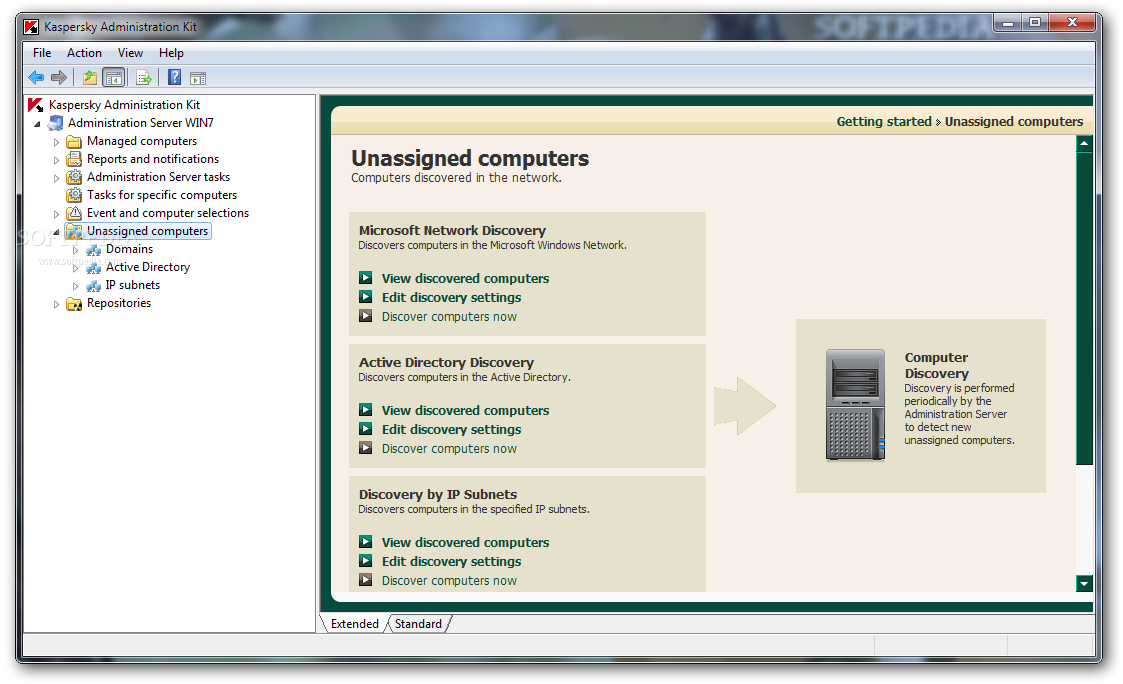Switch to the Extended tab

[354, 624]
